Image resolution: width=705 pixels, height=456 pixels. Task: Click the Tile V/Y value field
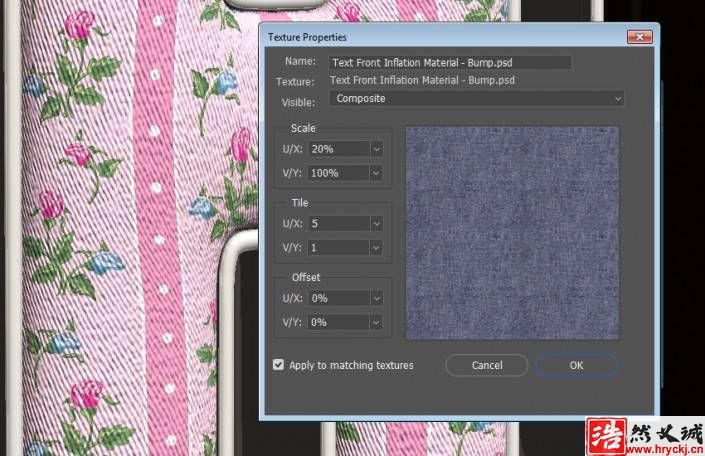[x=339, y=248]
